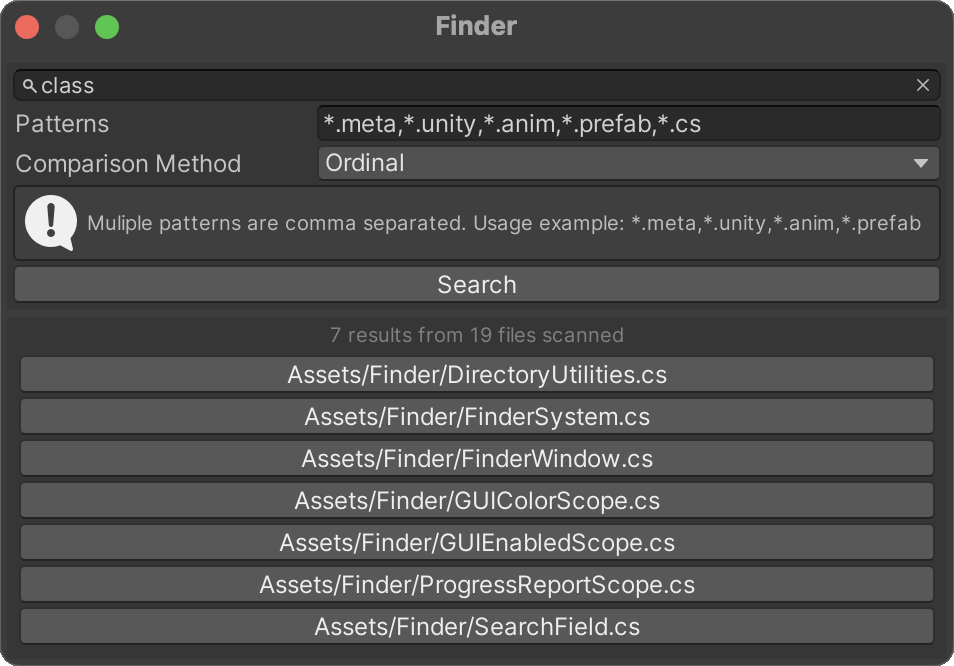Open Assets/Finder/ProgressReportScope.cs result
Screen dimensions: 954x666
click(476, 584)
